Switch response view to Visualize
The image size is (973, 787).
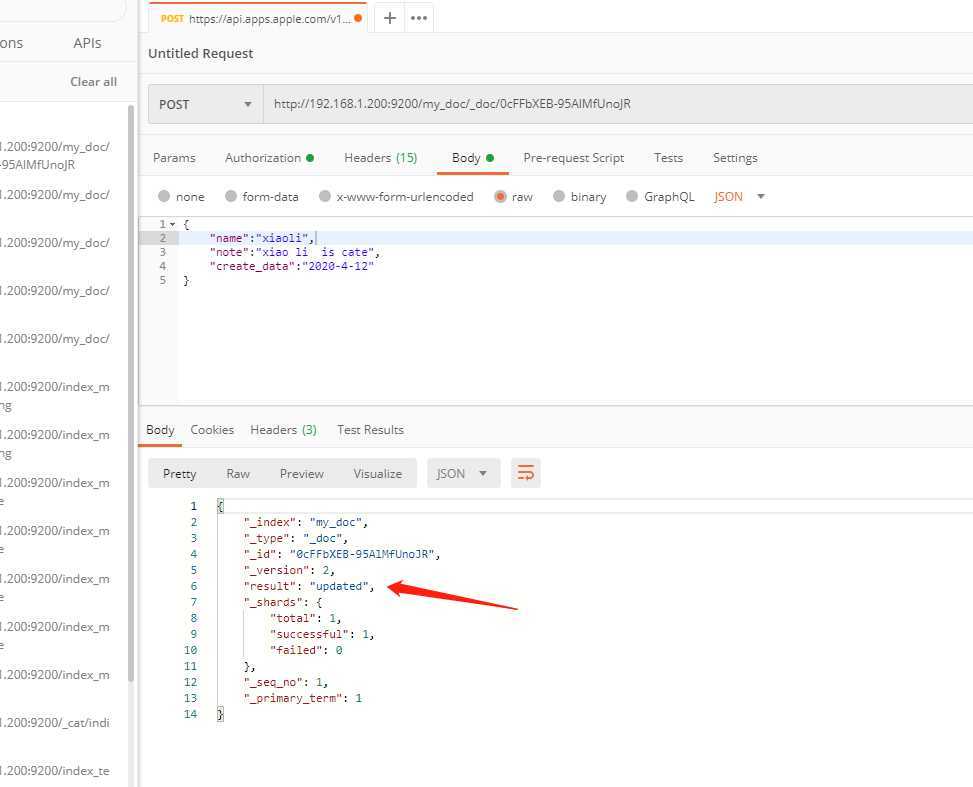pyautogui.click(x=377, y=474)
